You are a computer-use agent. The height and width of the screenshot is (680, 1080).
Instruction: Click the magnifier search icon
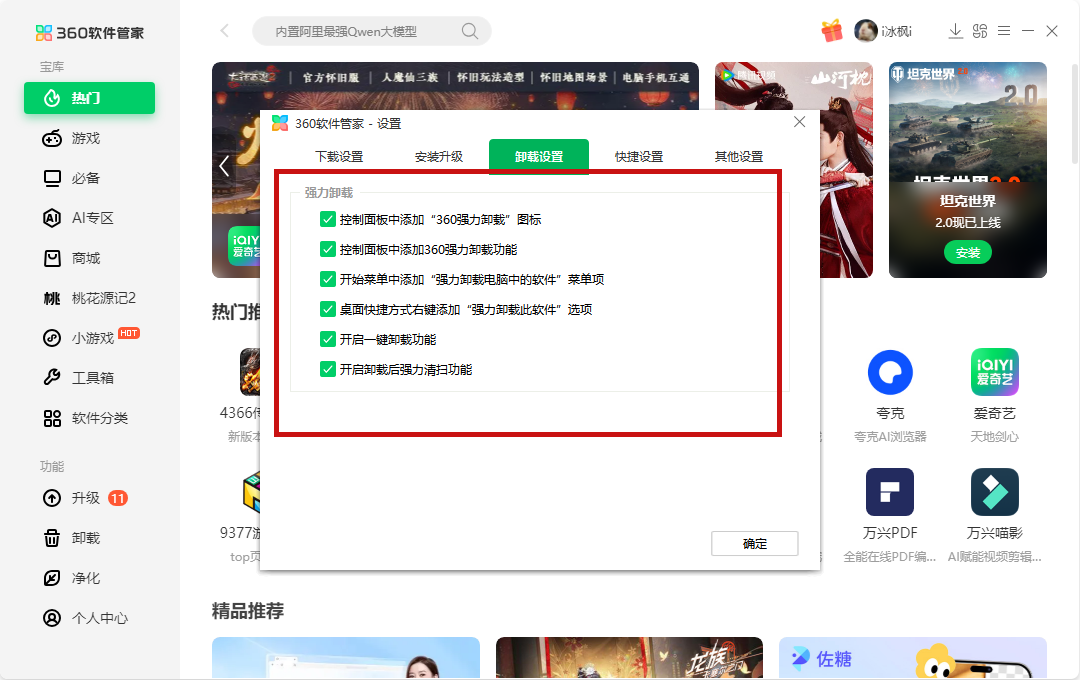(x=470, y=31)
